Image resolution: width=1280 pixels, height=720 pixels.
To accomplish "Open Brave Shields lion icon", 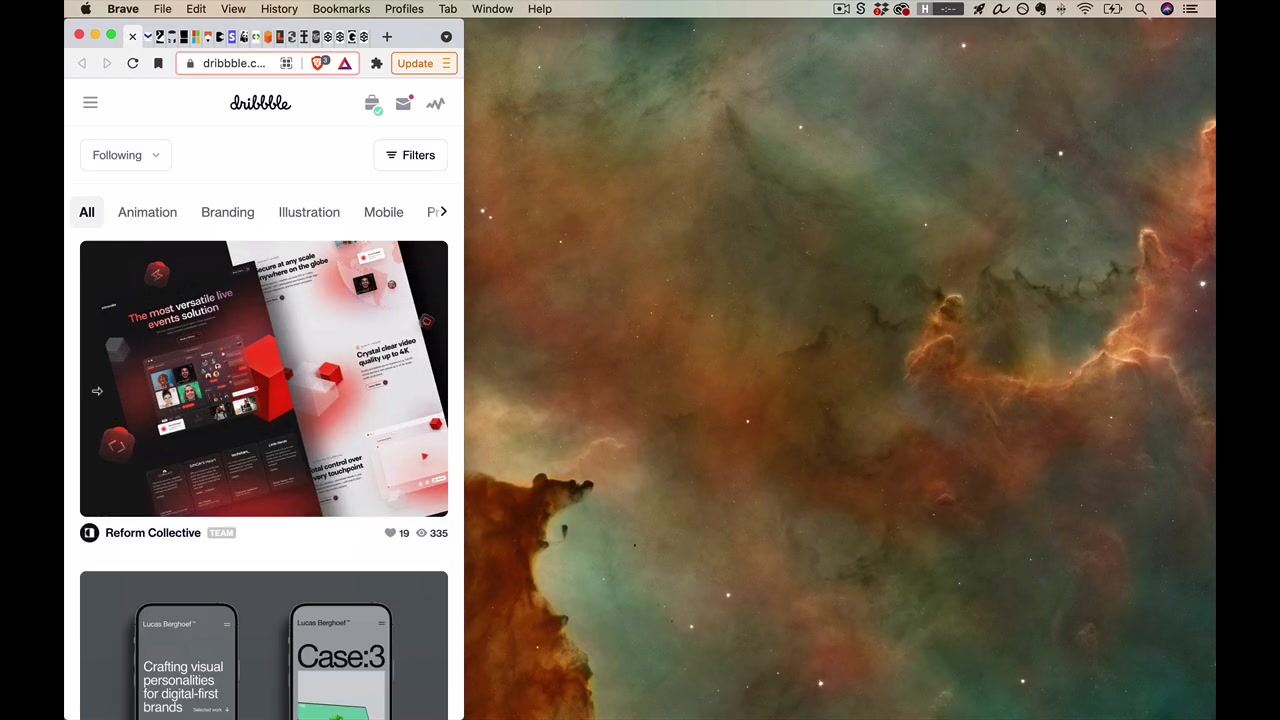I will [x=319, y=63].
